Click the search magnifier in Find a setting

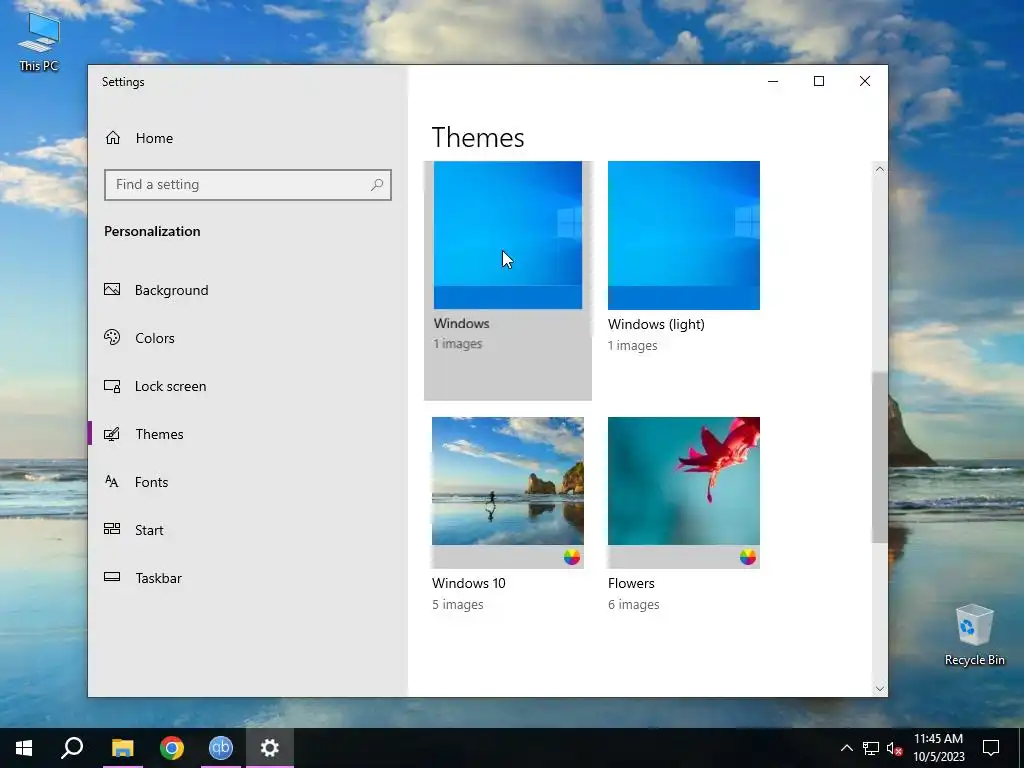[377, 185]
